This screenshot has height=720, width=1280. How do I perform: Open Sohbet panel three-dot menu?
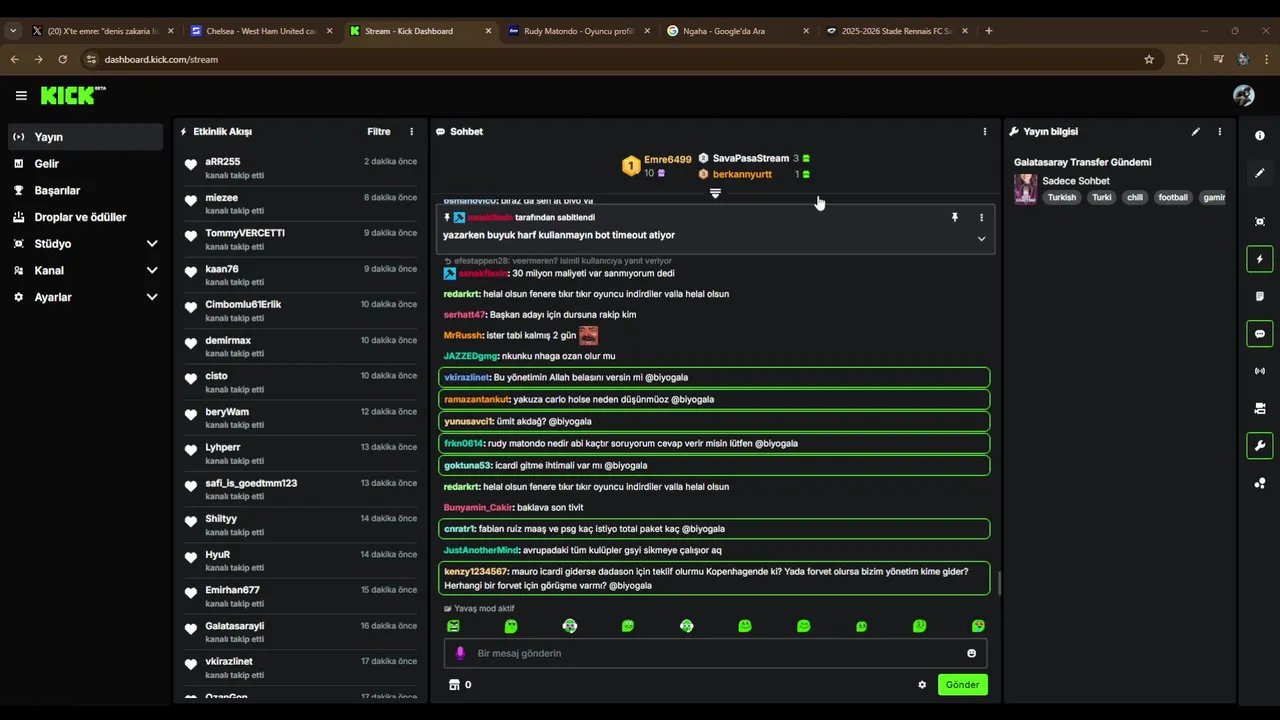[984, 131]
